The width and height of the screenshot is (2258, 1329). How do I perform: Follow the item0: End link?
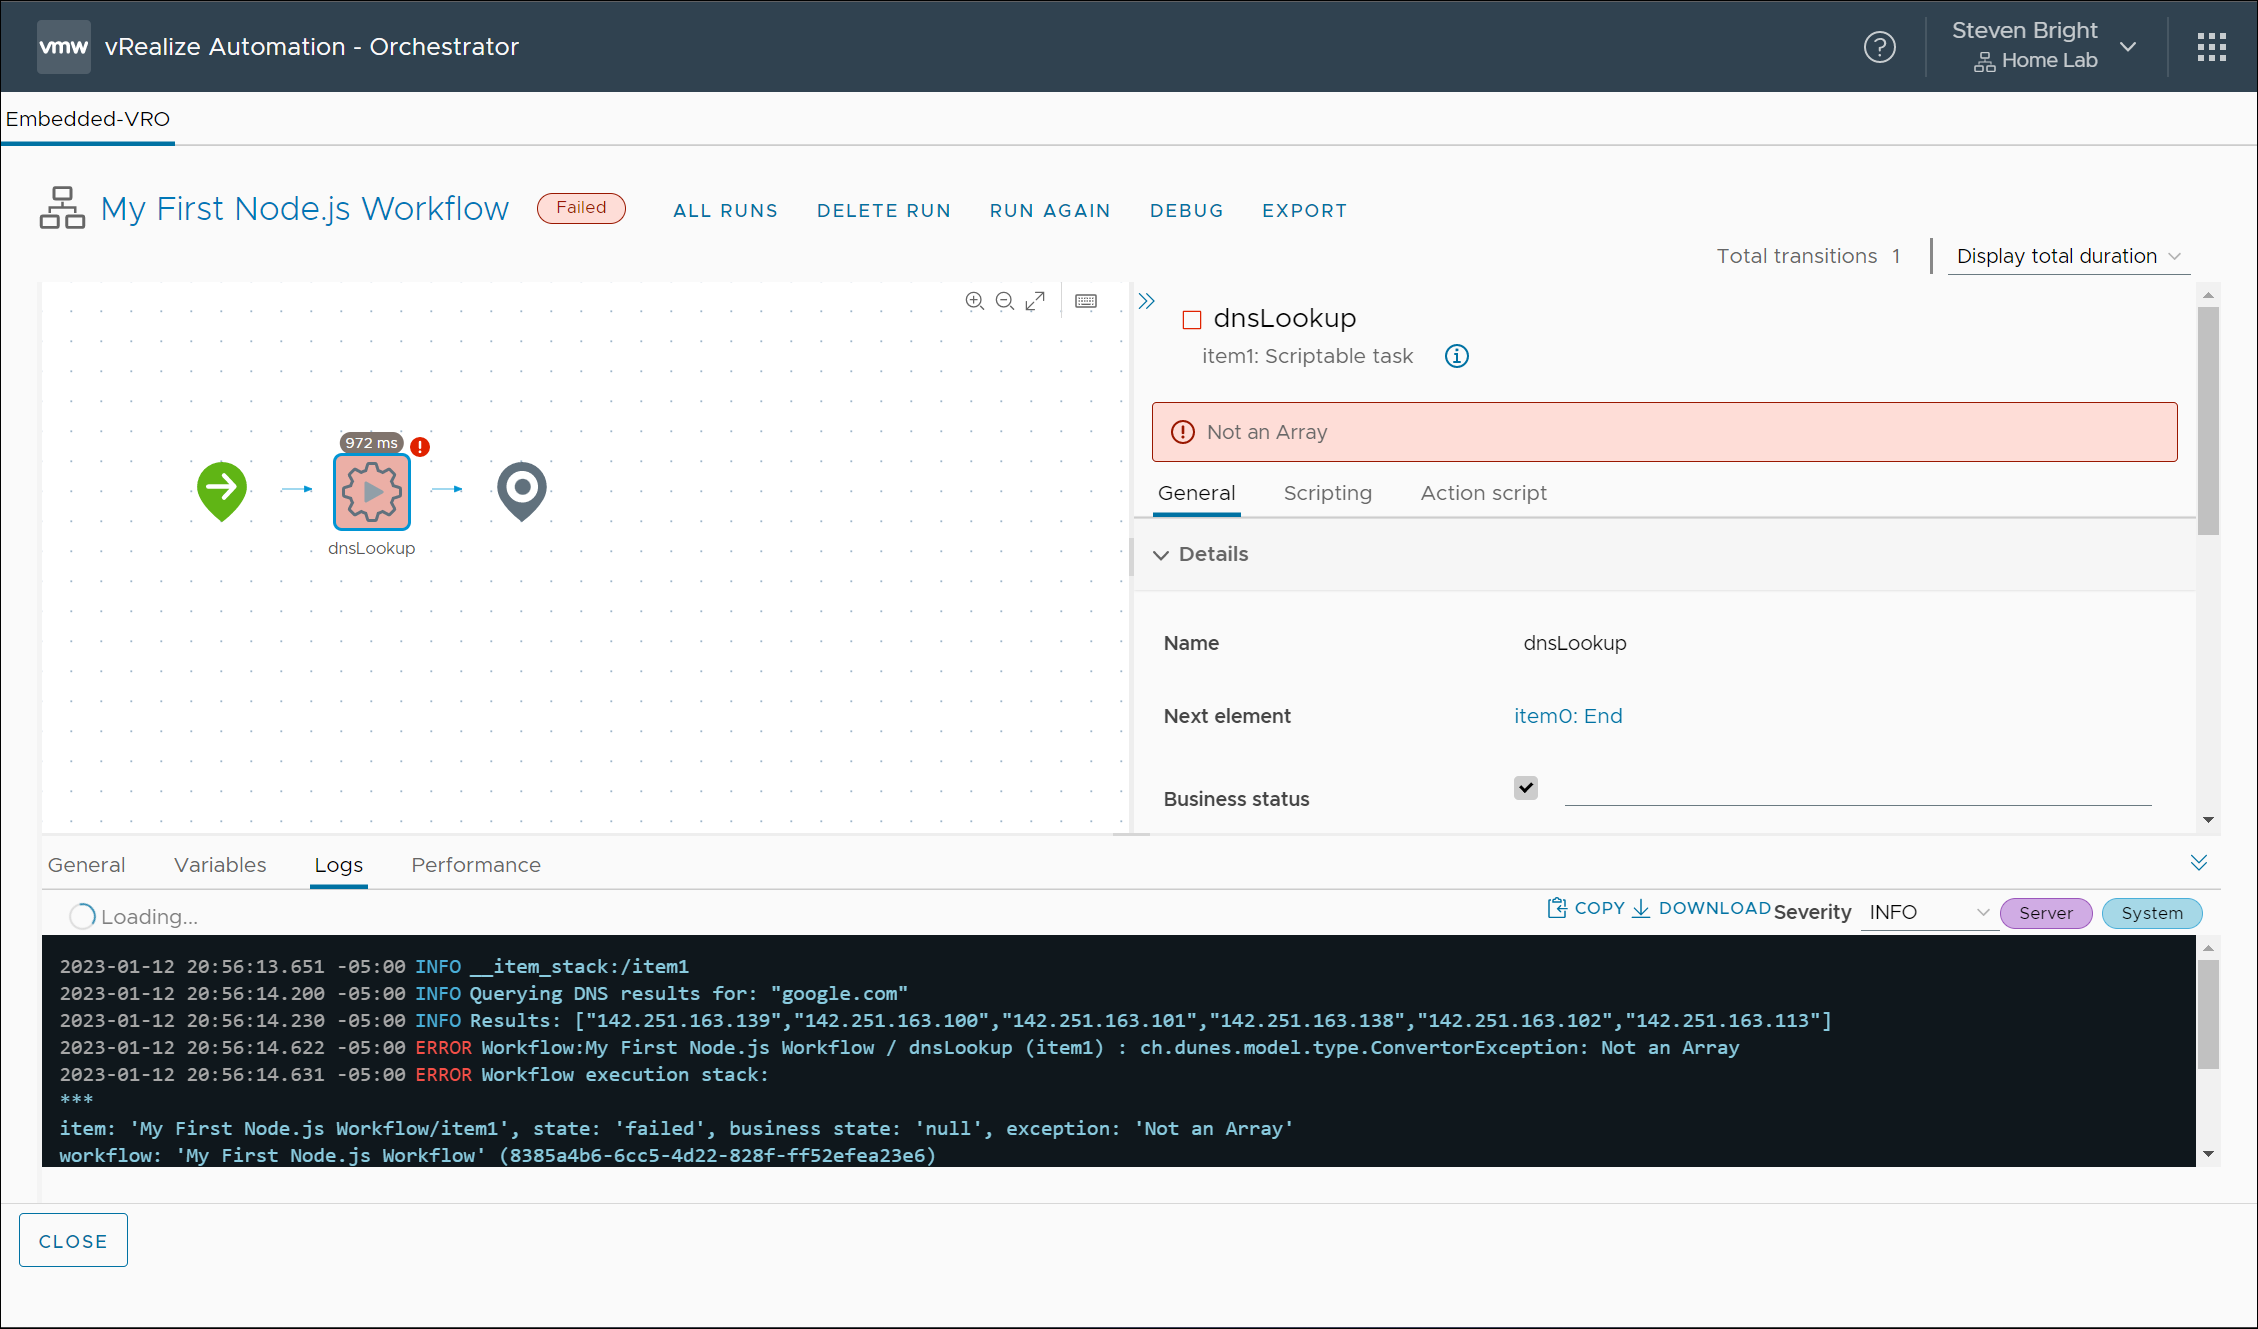(1567, 716)
